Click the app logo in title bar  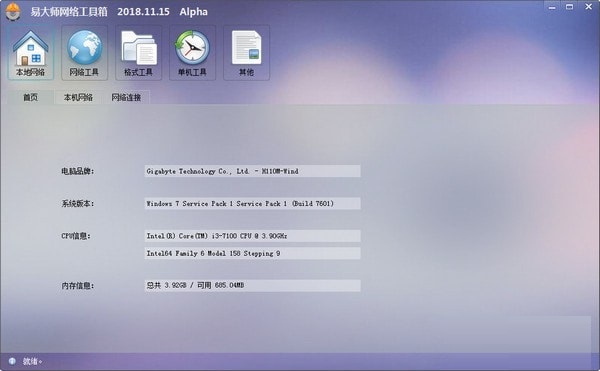13,11
